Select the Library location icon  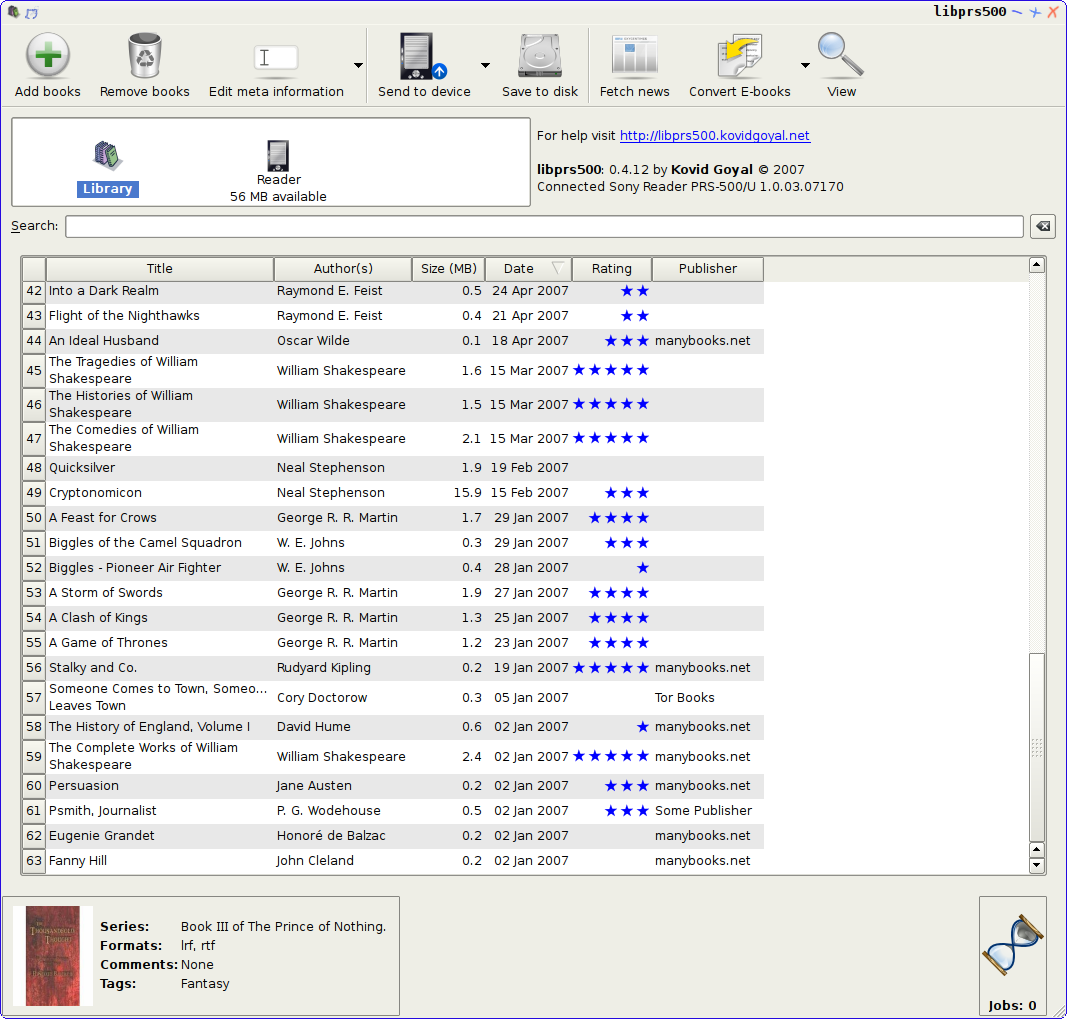pos(108,155)
